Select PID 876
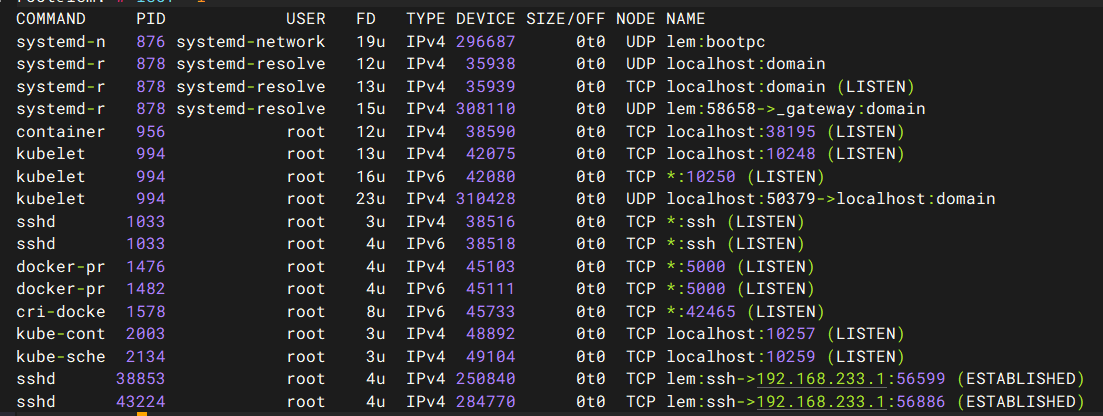The width and height of the screenshot is (1103, 416). pos(151,42)
